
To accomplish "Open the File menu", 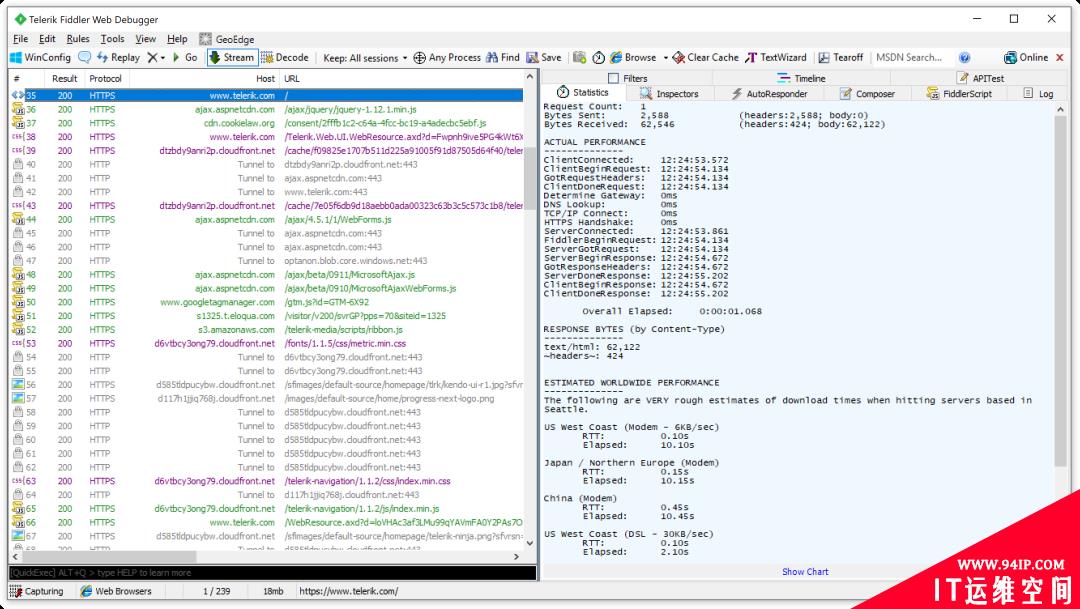I will (x=21, y=39).
